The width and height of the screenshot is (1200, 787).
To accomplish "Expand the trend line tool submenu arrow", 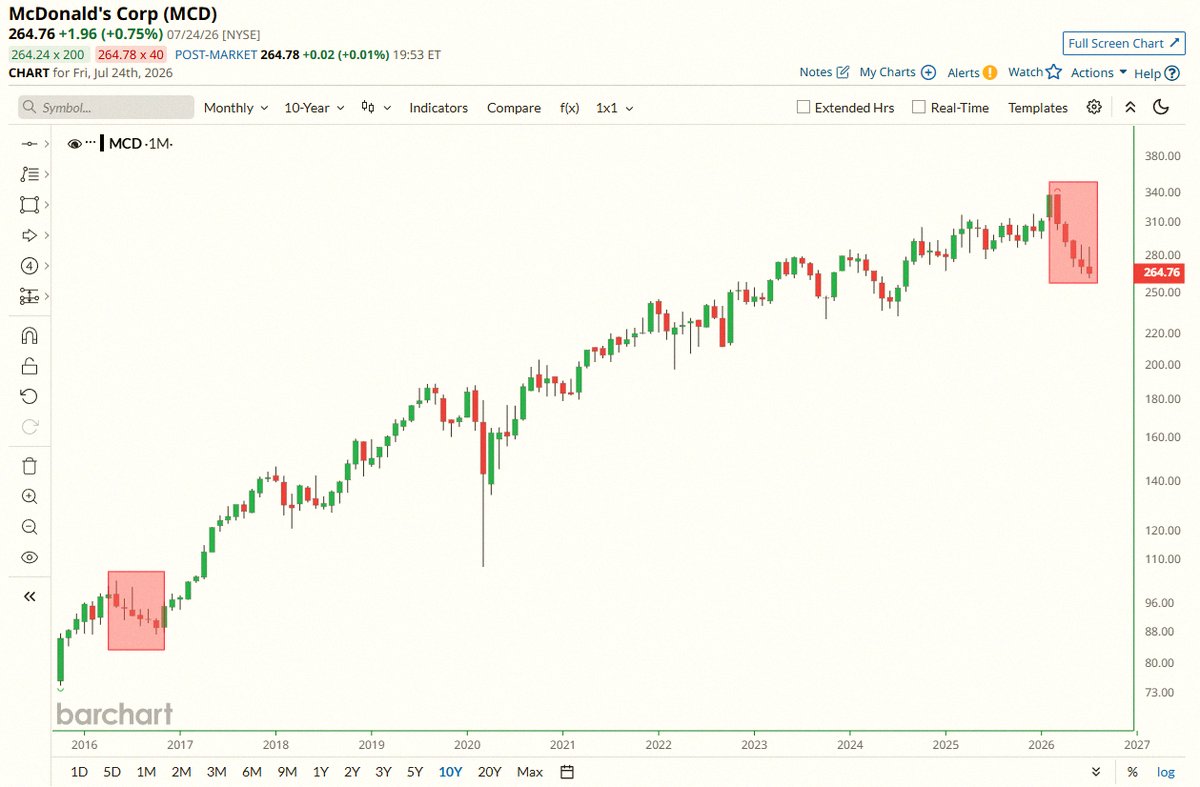I will [47, 144].
